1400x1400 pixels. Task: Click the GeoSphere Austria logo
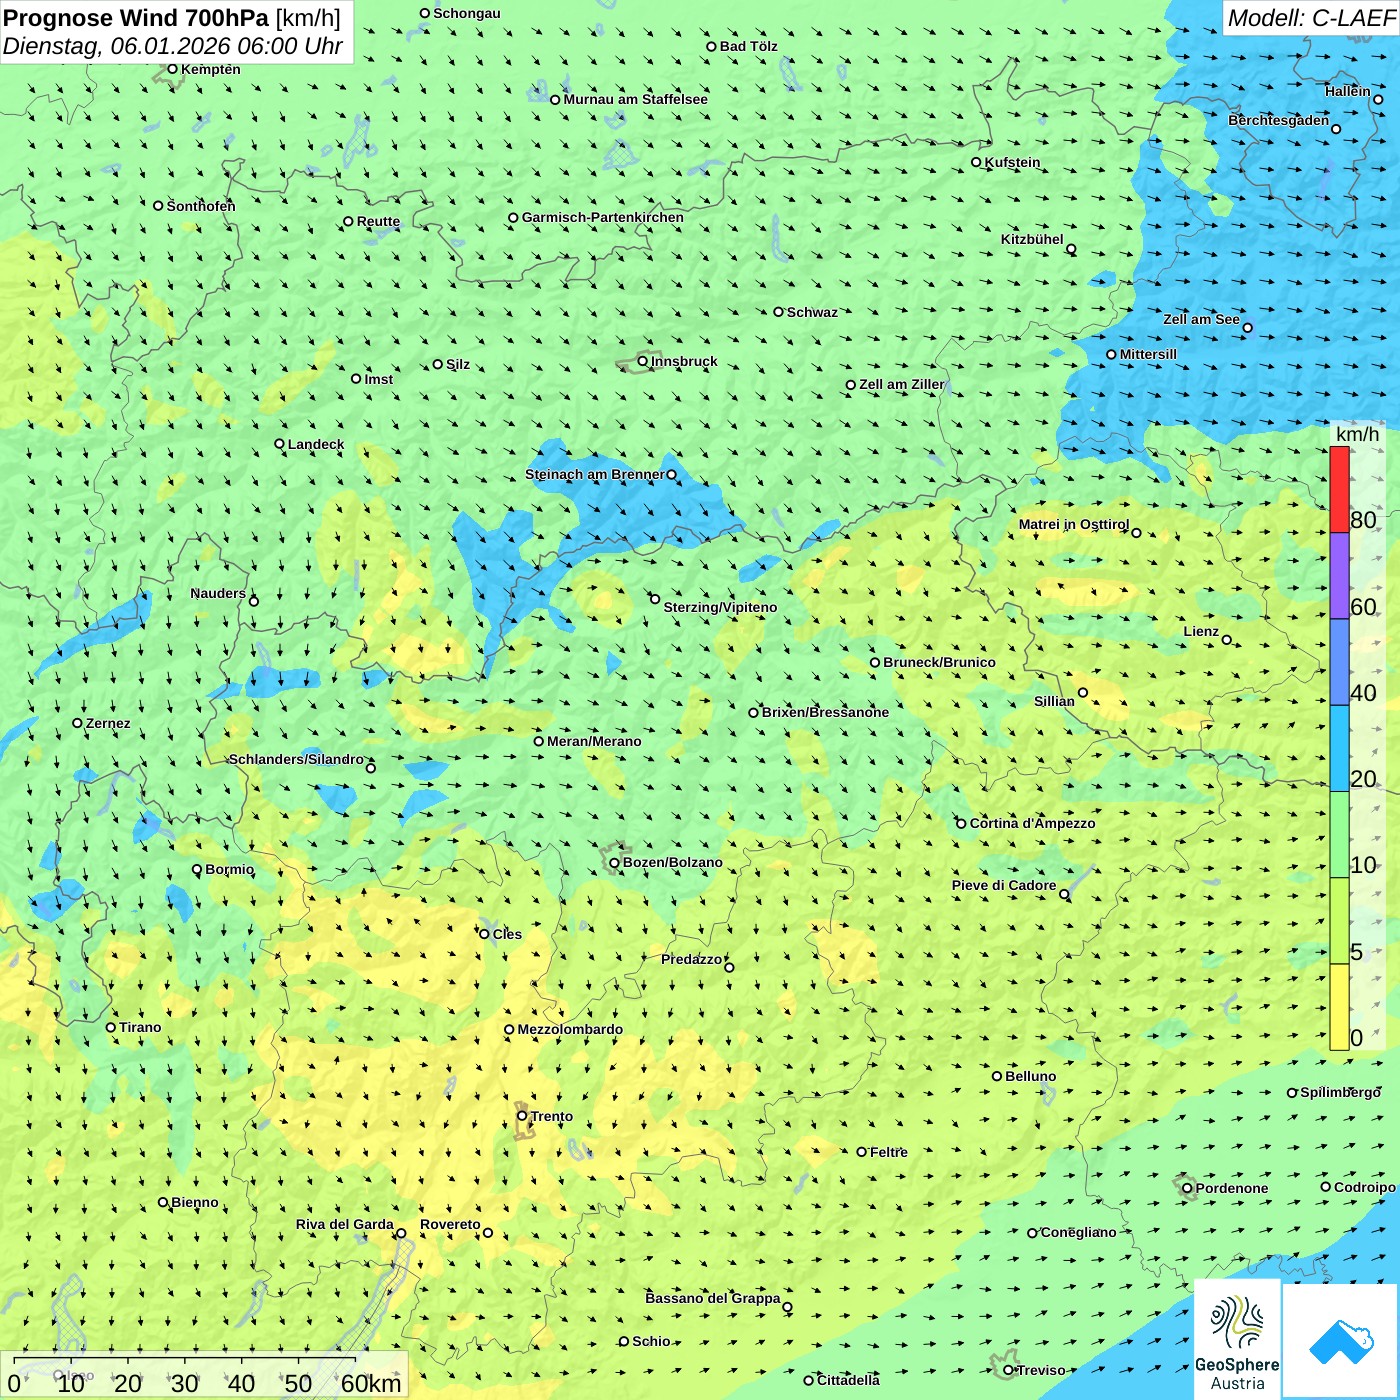pos(1237,1340)
